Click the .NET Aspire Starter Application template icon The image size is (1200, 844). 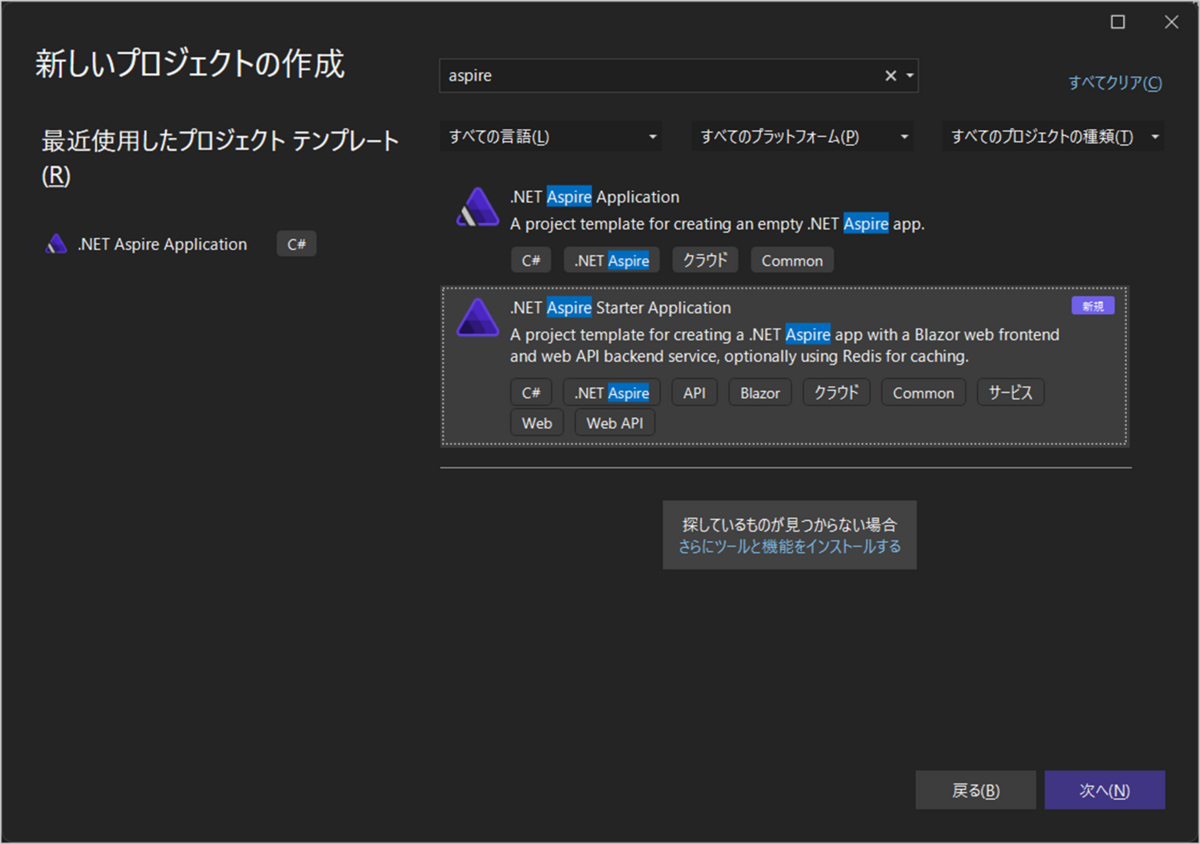477,317
